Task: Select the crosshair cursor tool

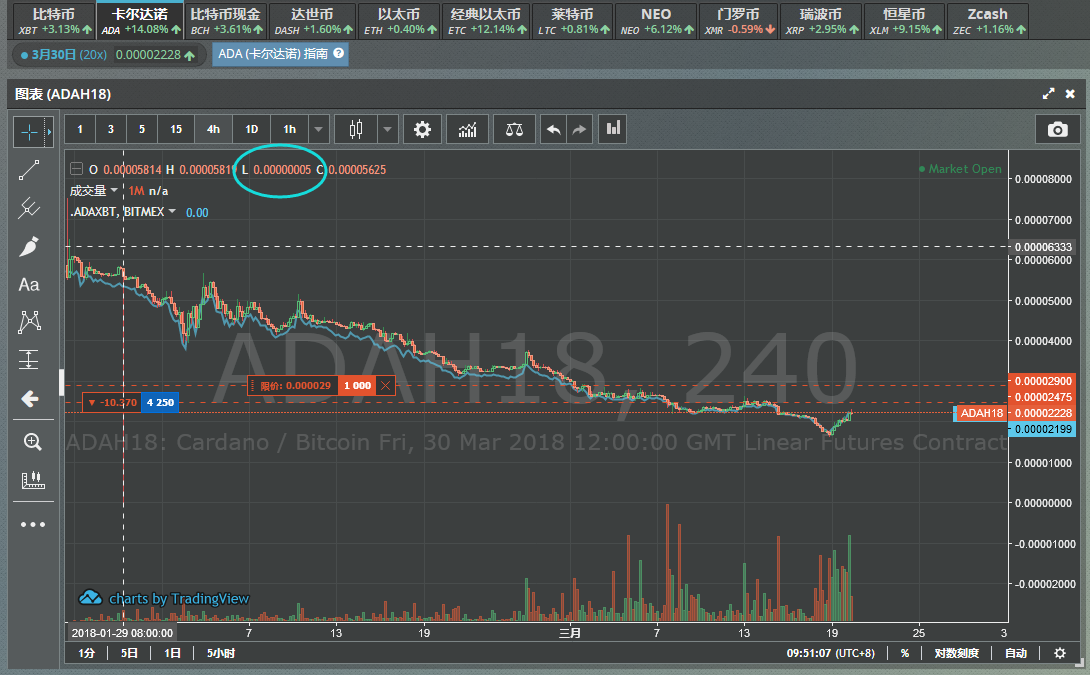Action: coord(29,132)
